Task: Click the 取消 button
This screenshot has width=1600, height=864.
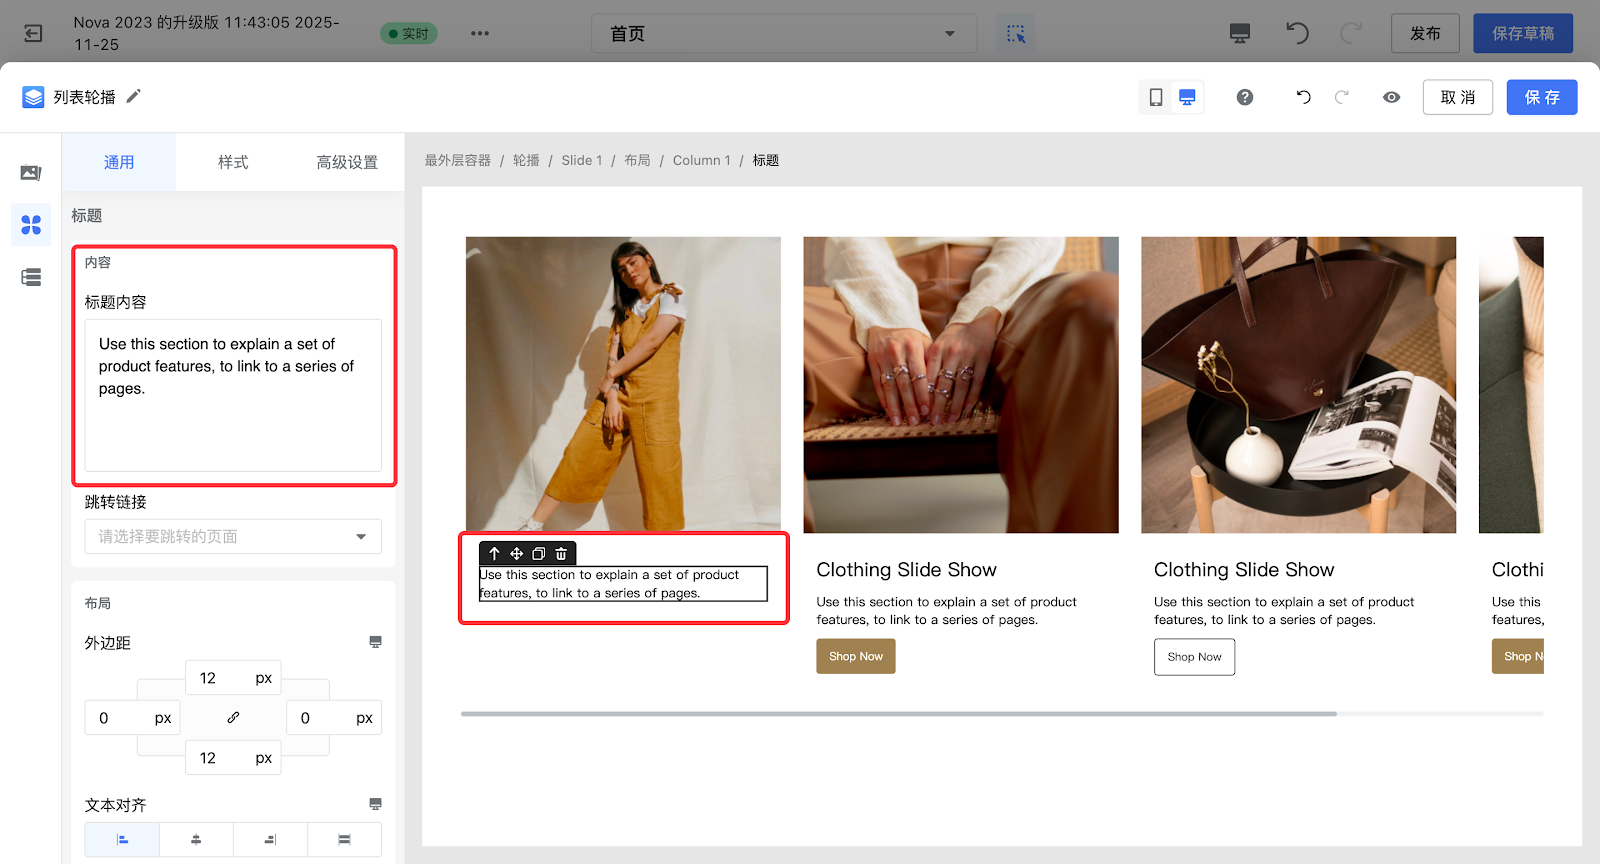Action: 1457,97
